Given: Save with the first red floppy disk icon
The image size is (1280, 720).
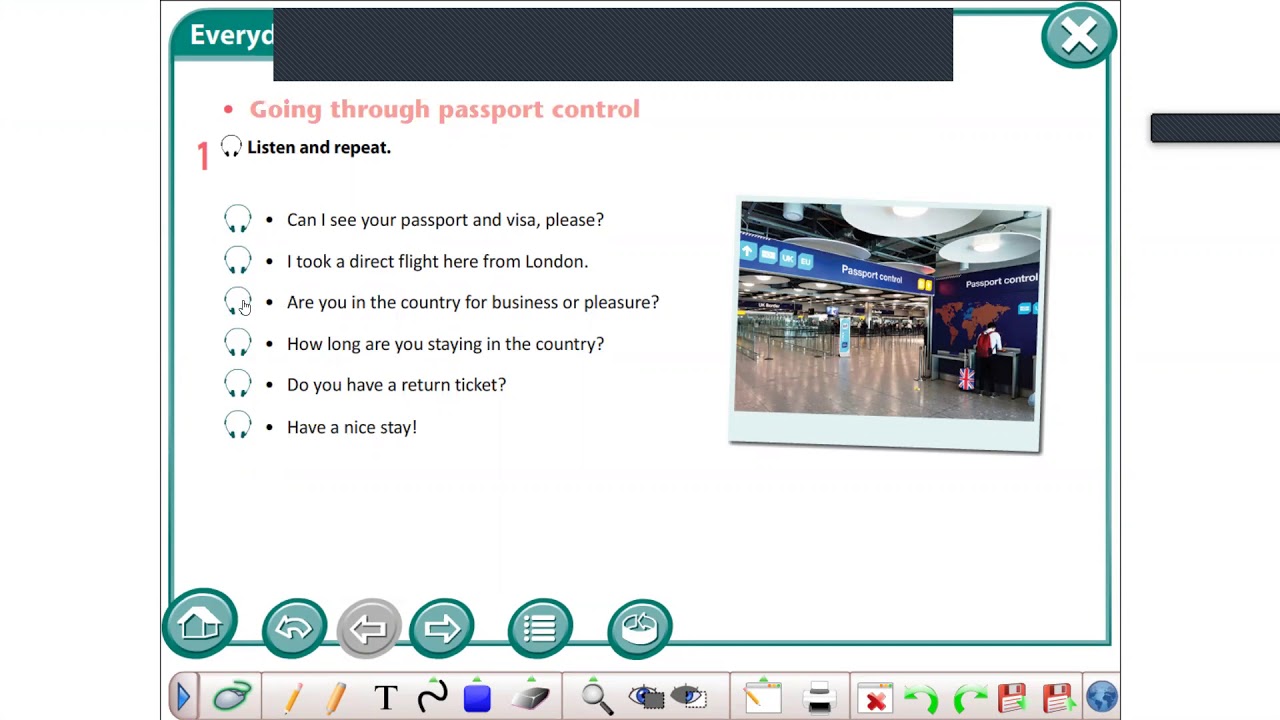Looking at the screenshot, I should 1012,697.
